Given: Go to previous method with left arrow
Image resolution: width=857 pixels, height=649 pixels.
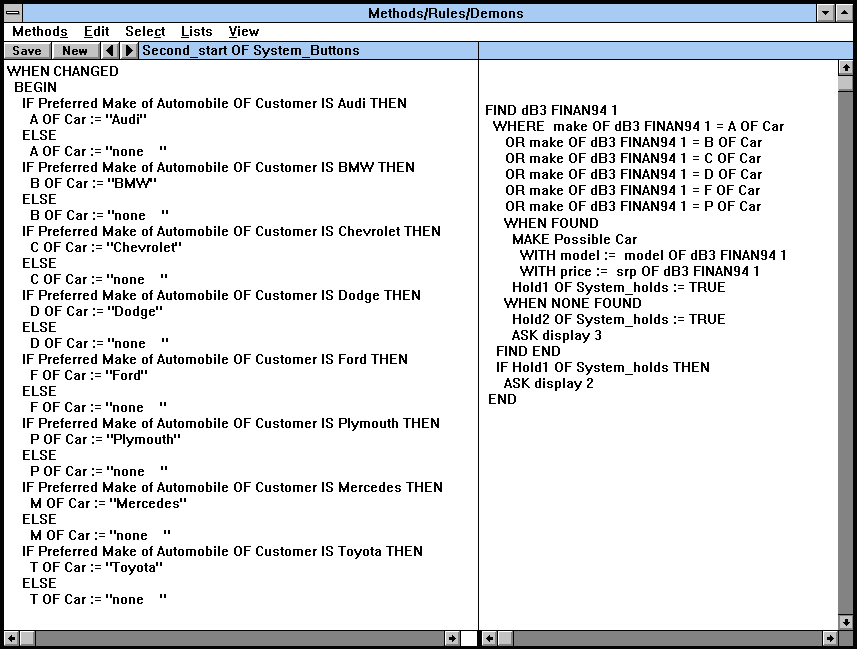Looking at the screenshot, I should [x=110, y=51].
